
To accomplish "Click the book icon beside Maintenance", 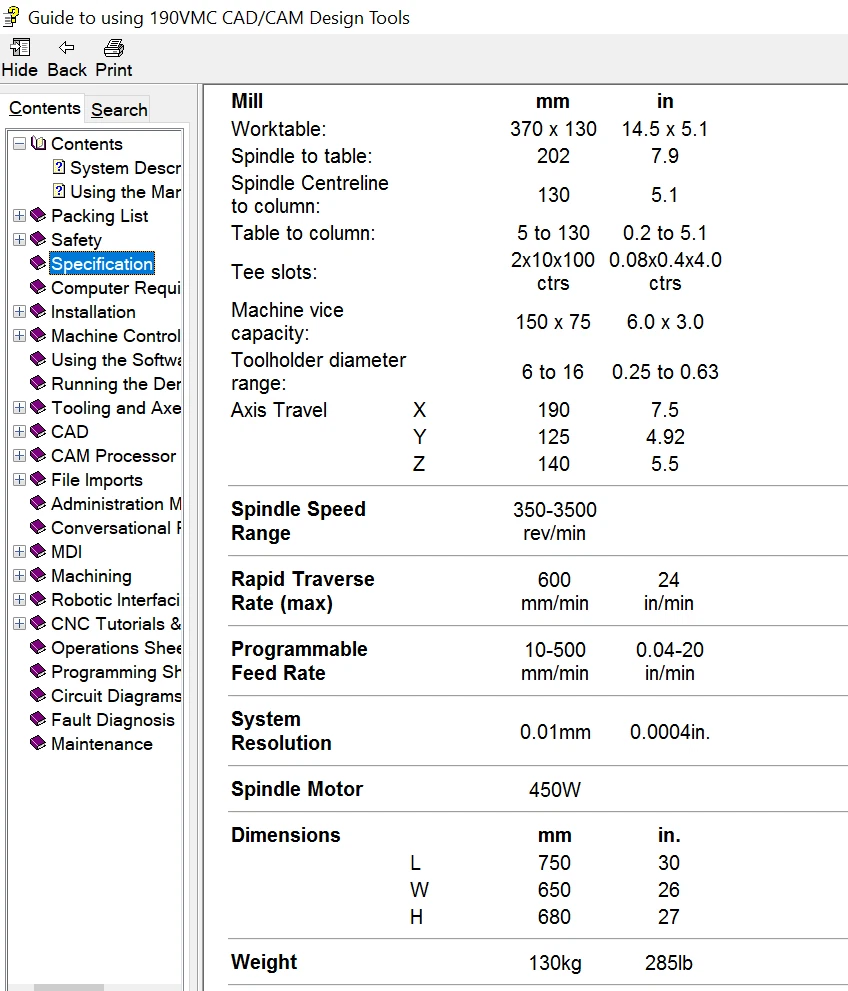I will (x=38, y=744).
